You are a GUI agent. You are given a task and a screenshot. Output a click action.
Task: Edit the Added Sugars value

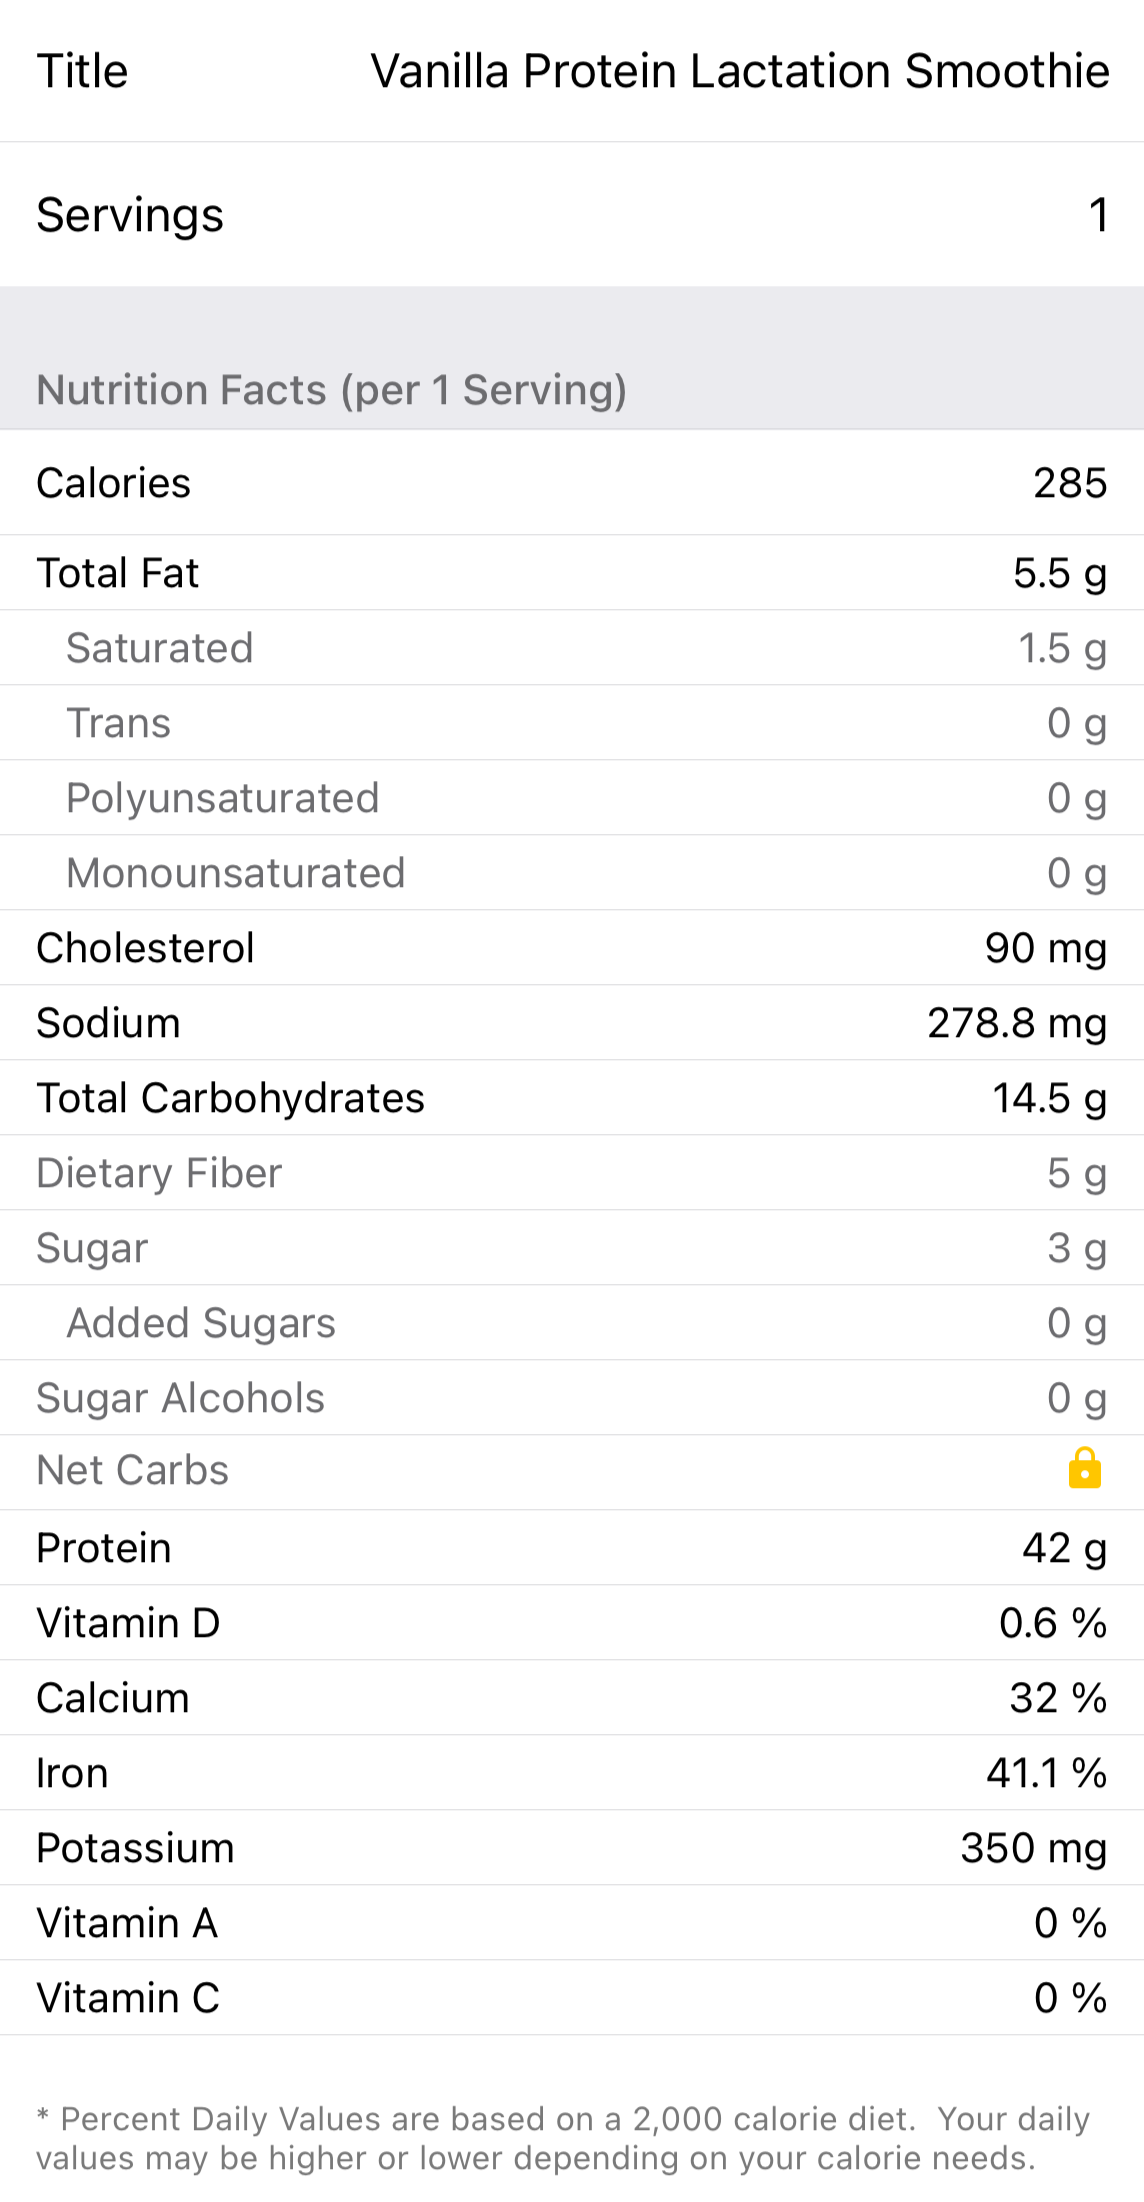pos(1076,1323)
